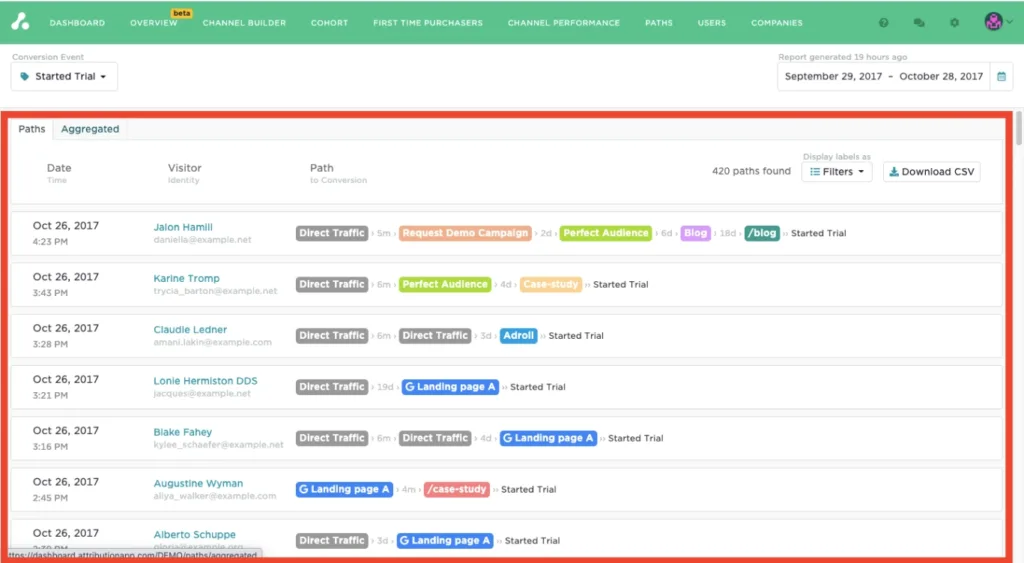The height and width of the screenshot is (563, 1024).
Task: Click the teal /blog label
Action: pos(761,233)
